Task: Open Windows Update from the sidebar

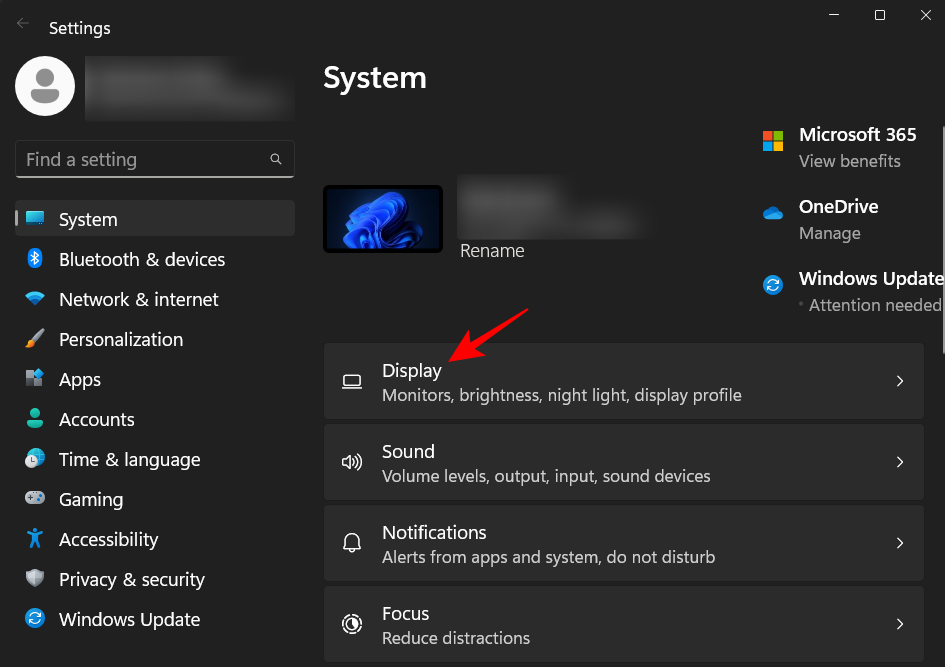Action: point(129,619)
